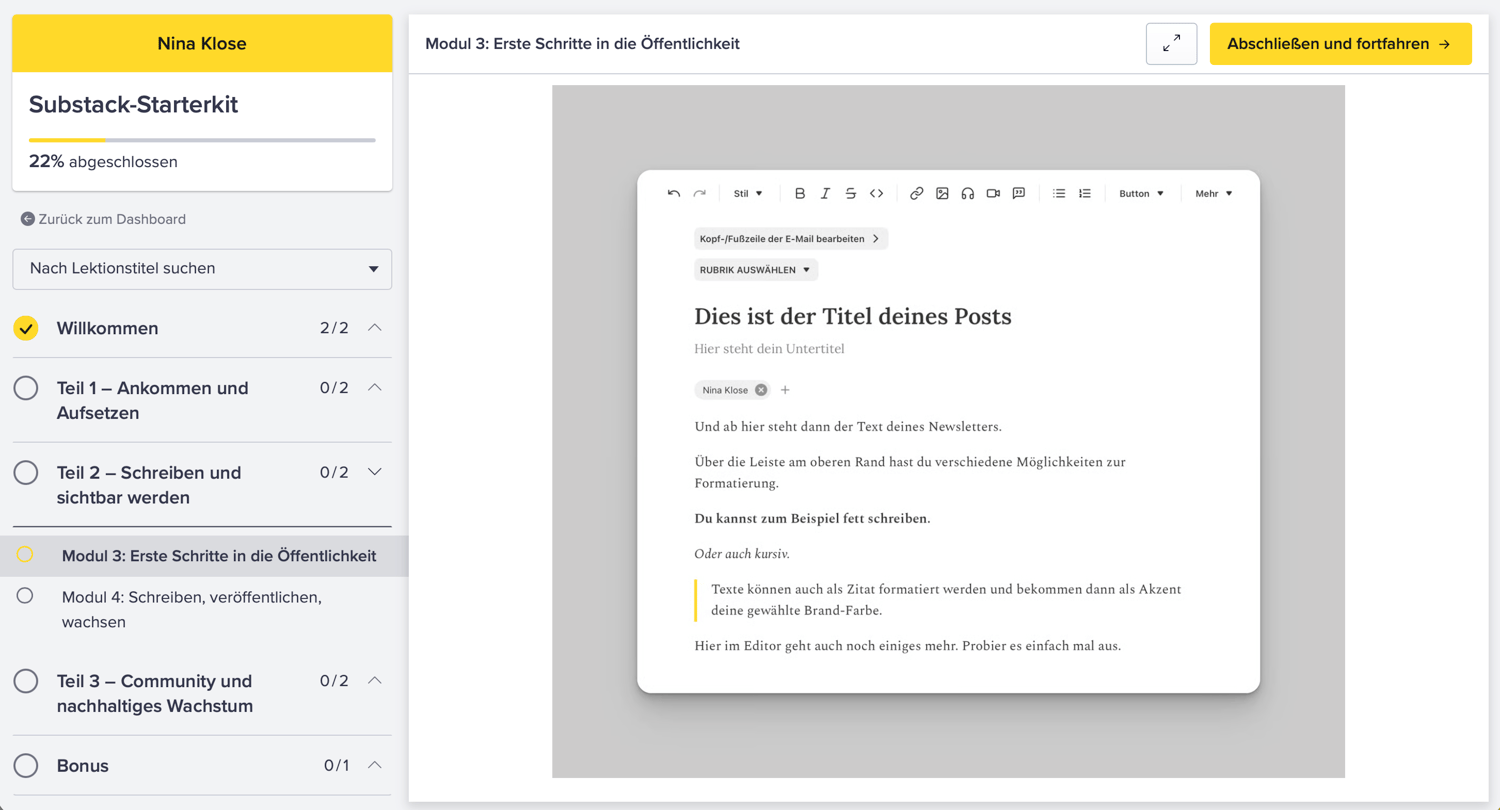The image size is (1500, 810).
Task: Select the Willkommen section title
Action: [x=107, y=328]
